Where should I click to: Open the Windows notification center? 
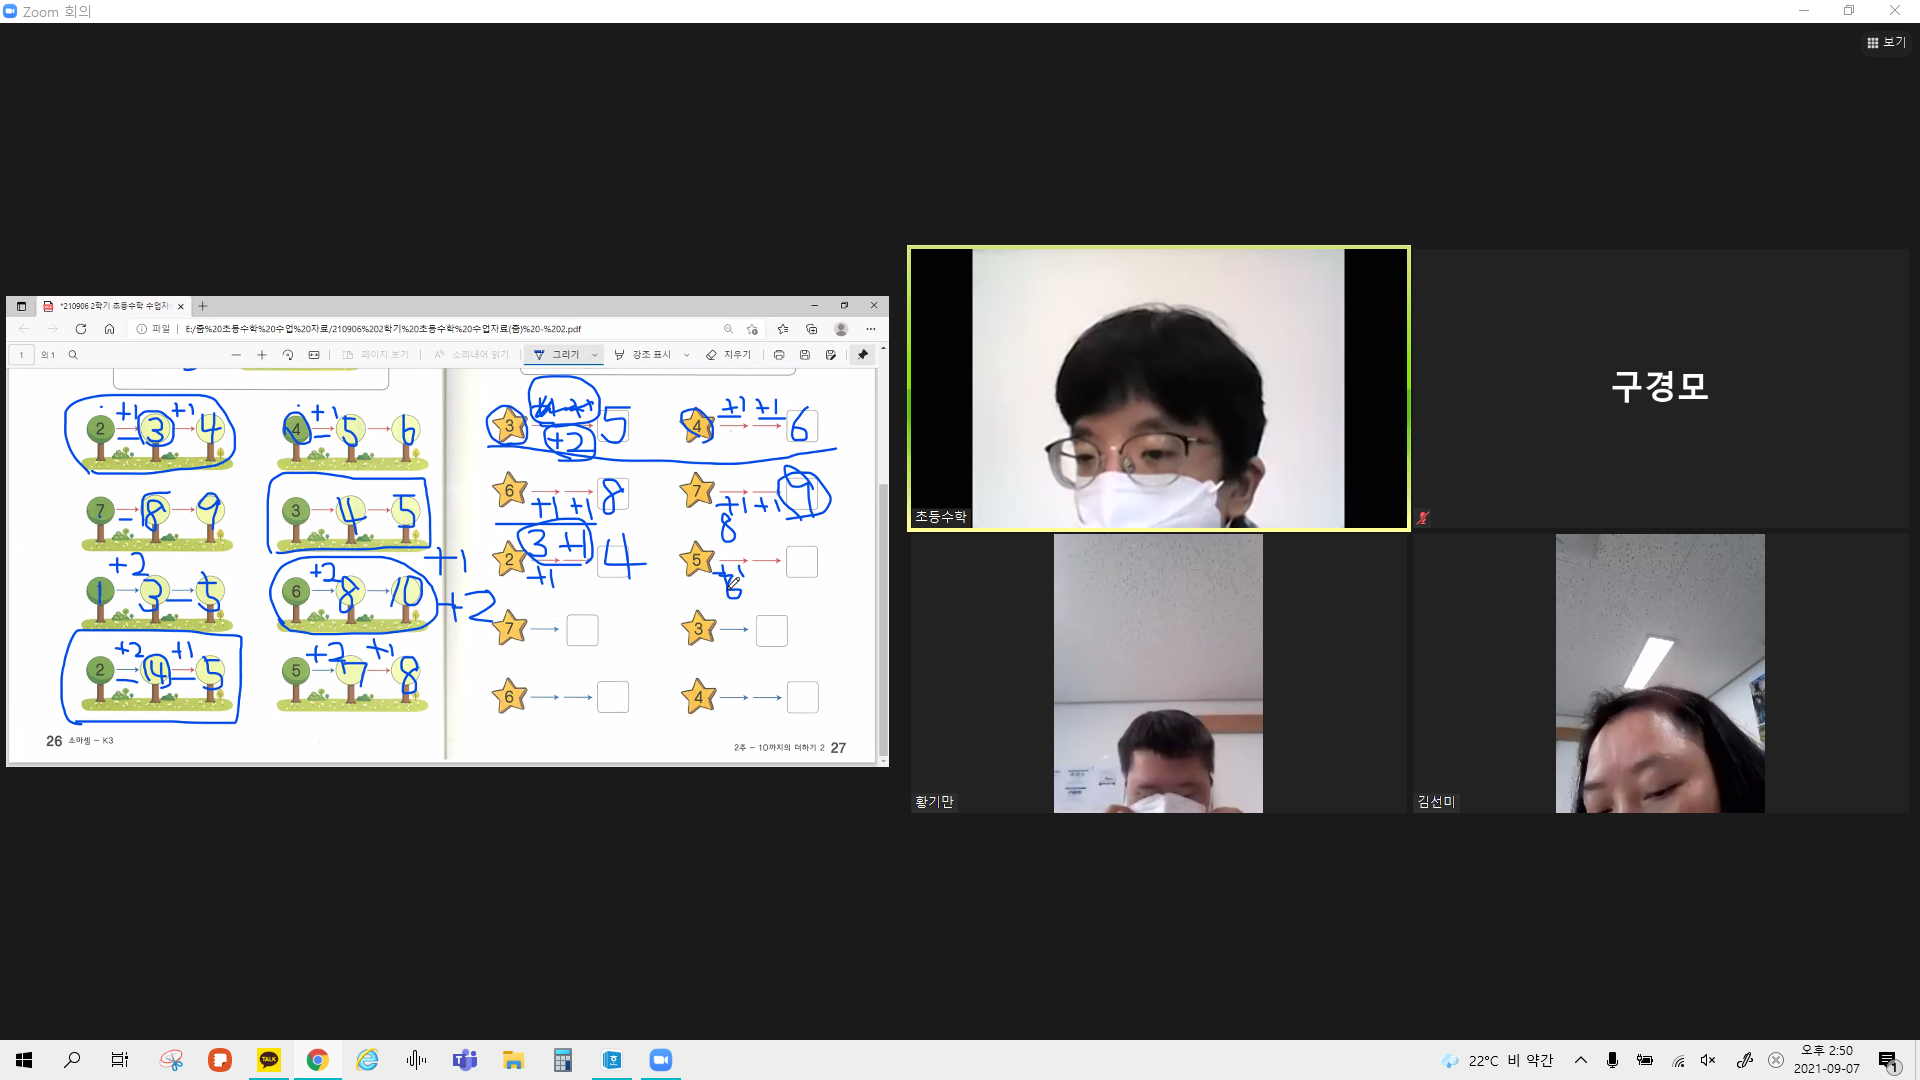1888,1061
